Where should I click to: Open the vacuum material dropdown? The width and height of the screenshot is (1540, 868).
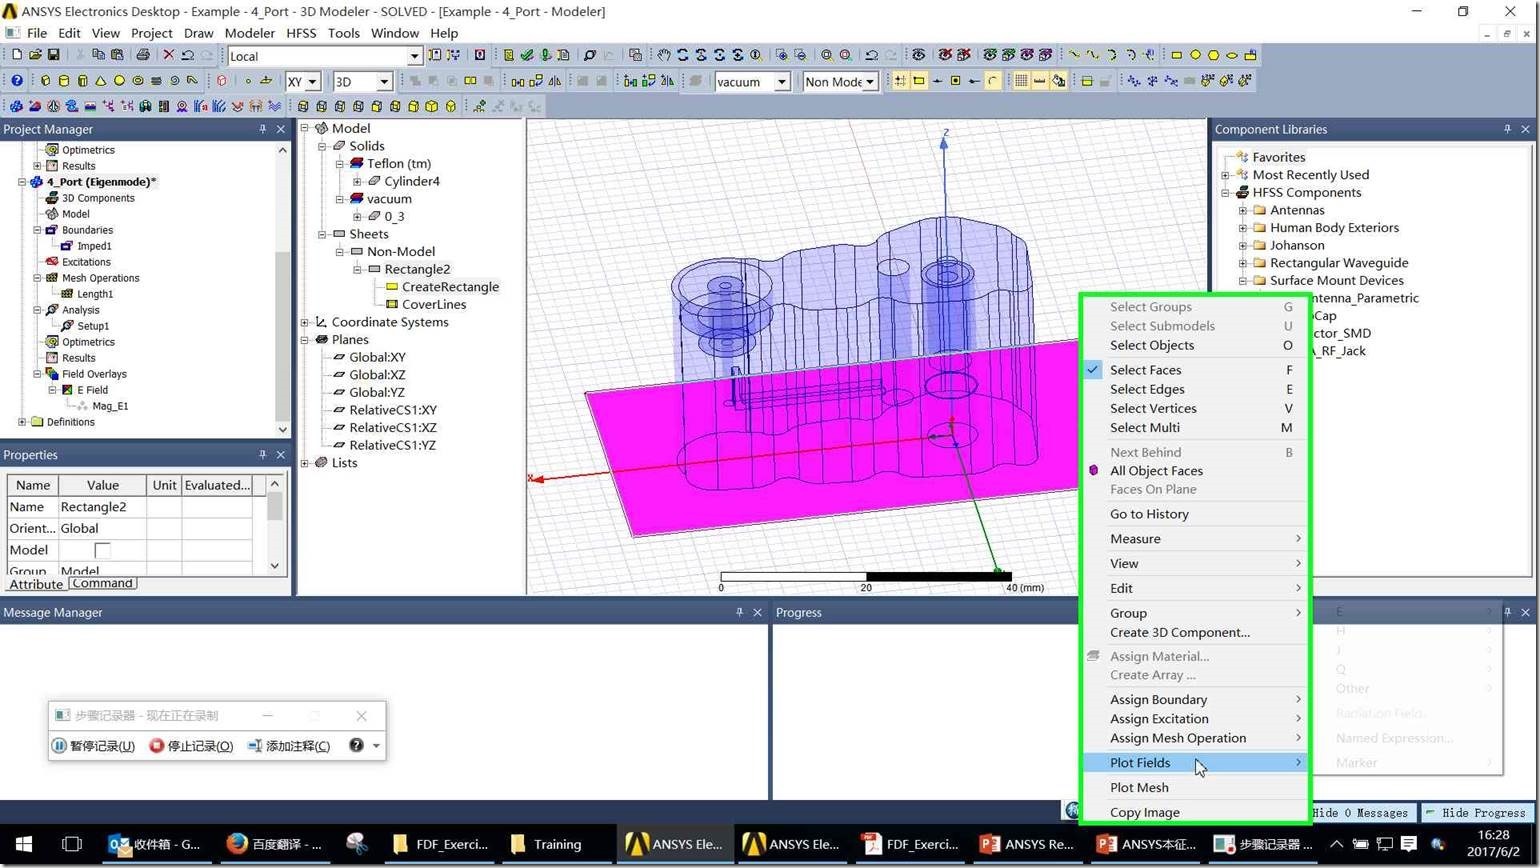pos(782,82)
